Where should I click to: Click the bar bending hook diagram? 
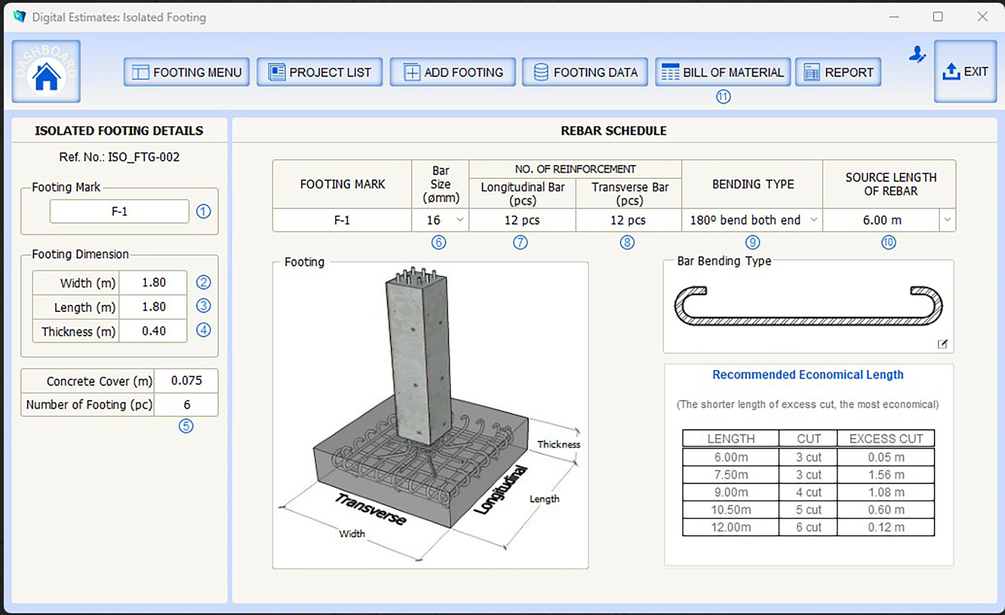[808, 306]
